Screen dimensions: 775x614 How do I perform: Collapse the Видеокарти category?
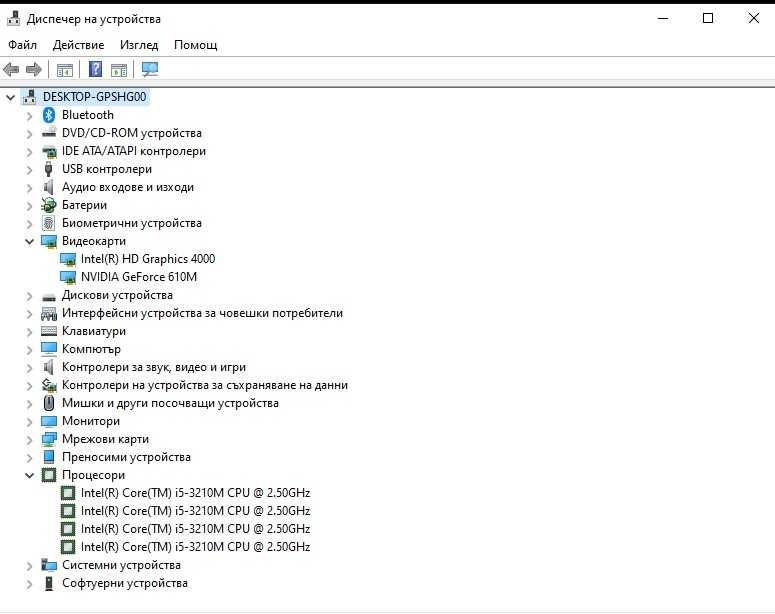coord(30,241)
